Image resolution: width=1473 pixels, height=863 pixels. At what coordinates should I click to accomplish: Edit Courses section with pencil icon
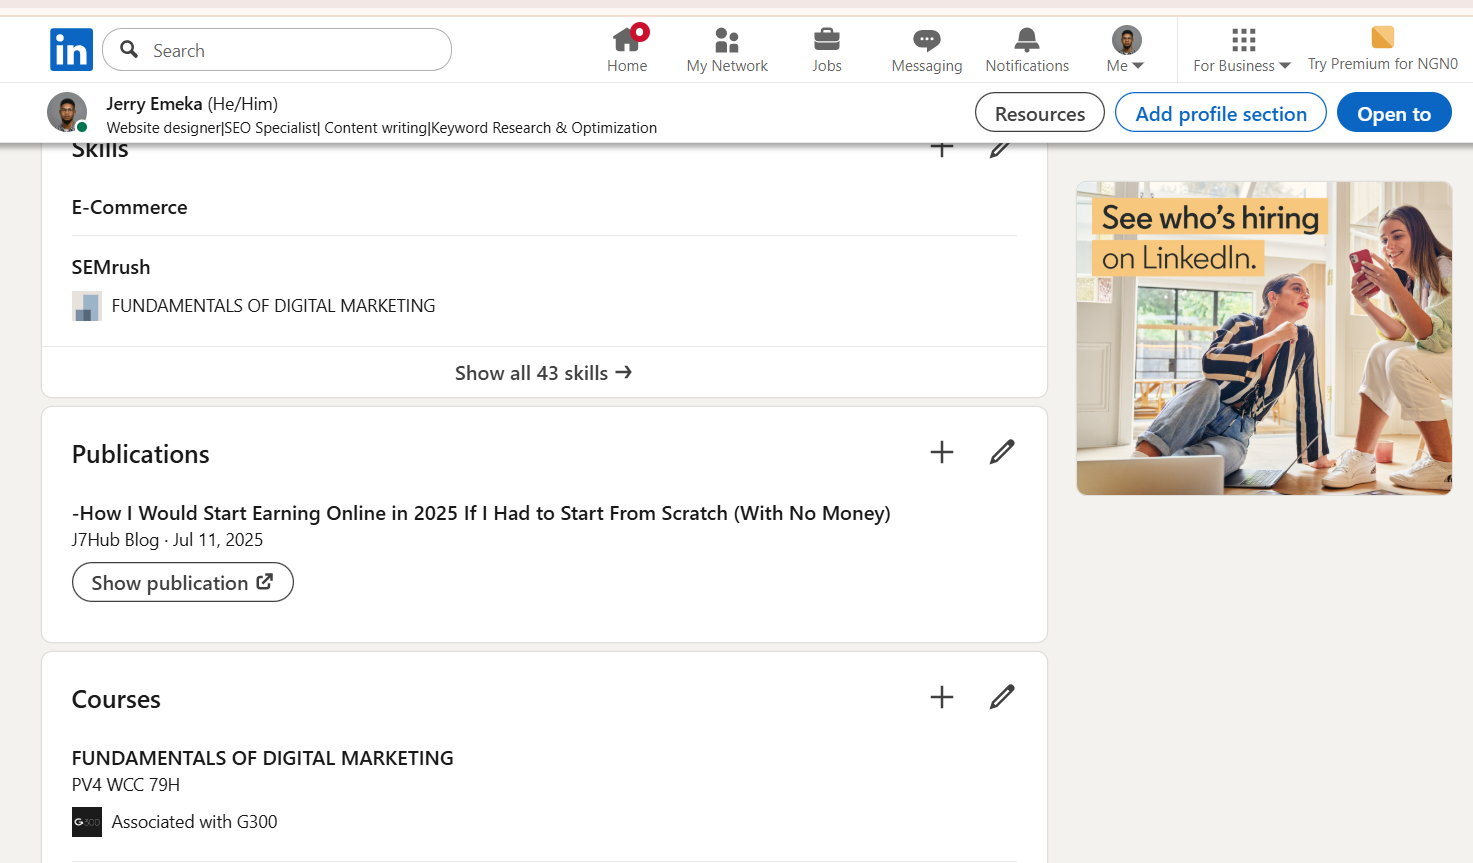click(1001, 697)
